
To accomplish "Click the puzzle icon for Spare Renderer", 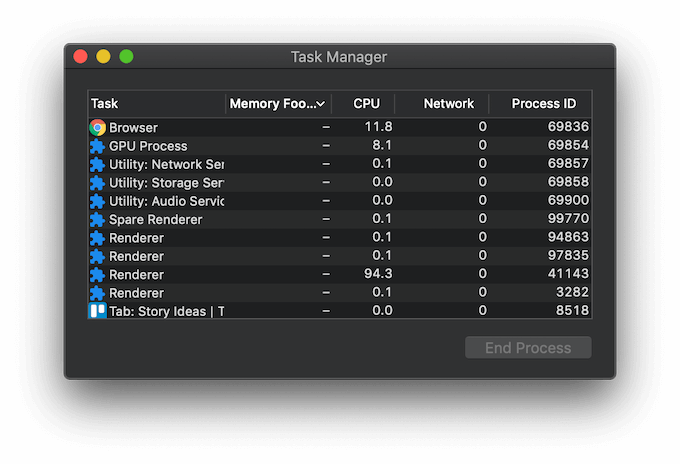I will point(98,219).
